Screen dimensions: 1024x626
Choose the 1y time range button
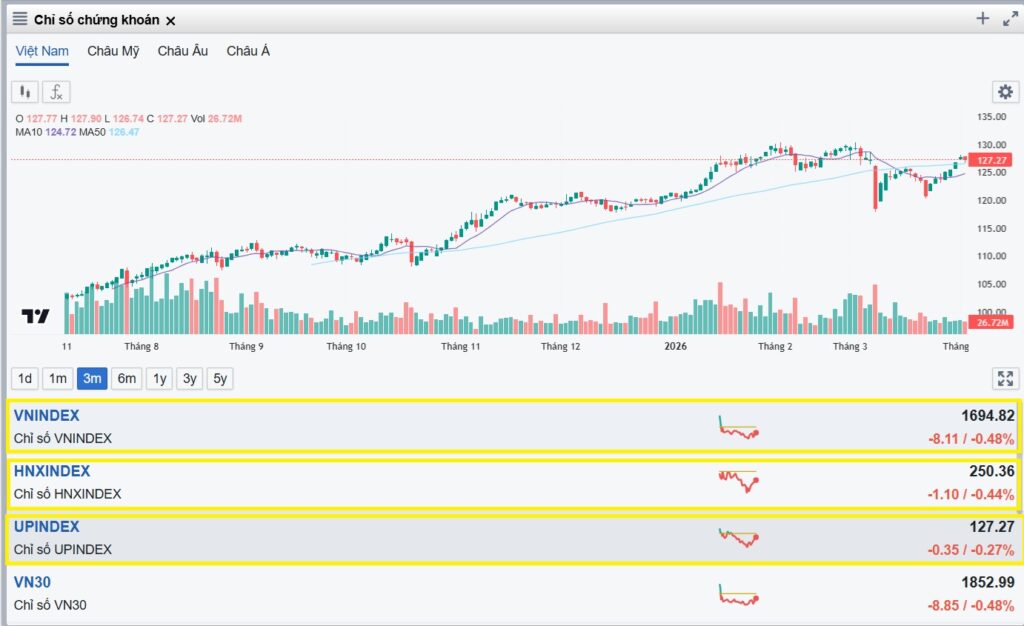point(159,379)
